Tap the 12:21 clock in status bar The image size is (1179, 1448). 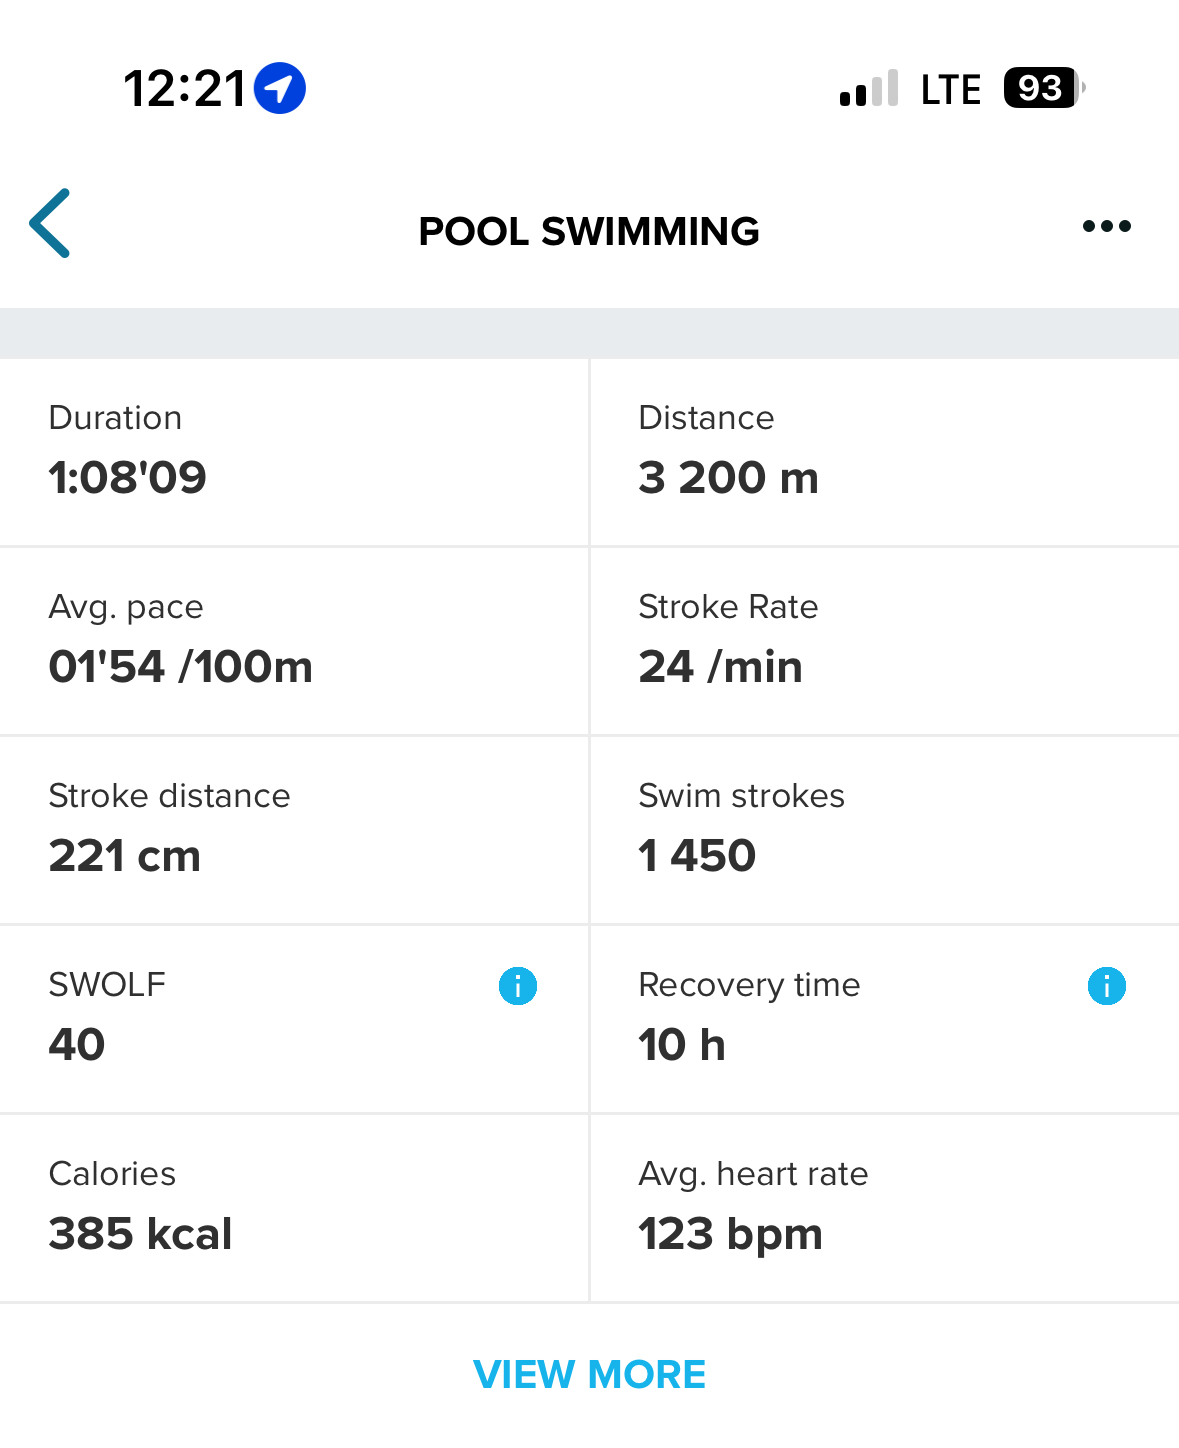[x=185, y=89]
